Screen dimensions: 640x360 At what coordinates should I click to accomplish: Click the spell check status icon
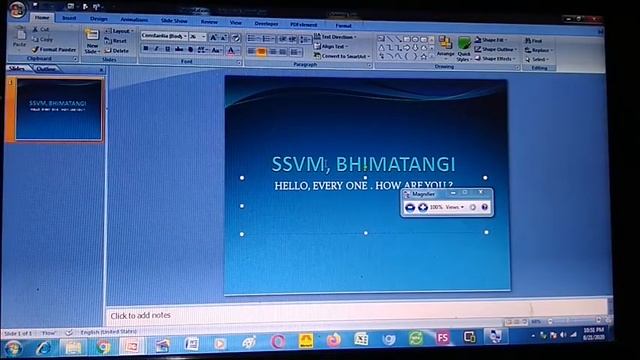(x=69, y=333)
